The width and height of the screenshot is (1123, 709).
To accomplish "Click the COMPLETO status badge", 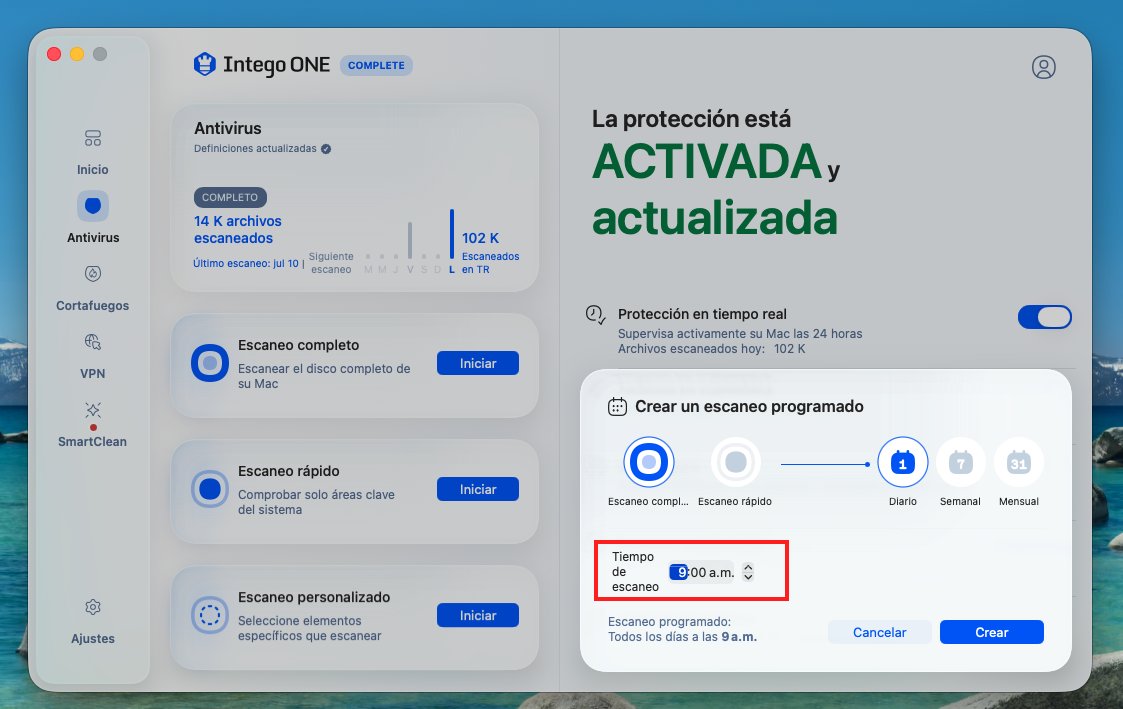I will [x=230, y=197].
